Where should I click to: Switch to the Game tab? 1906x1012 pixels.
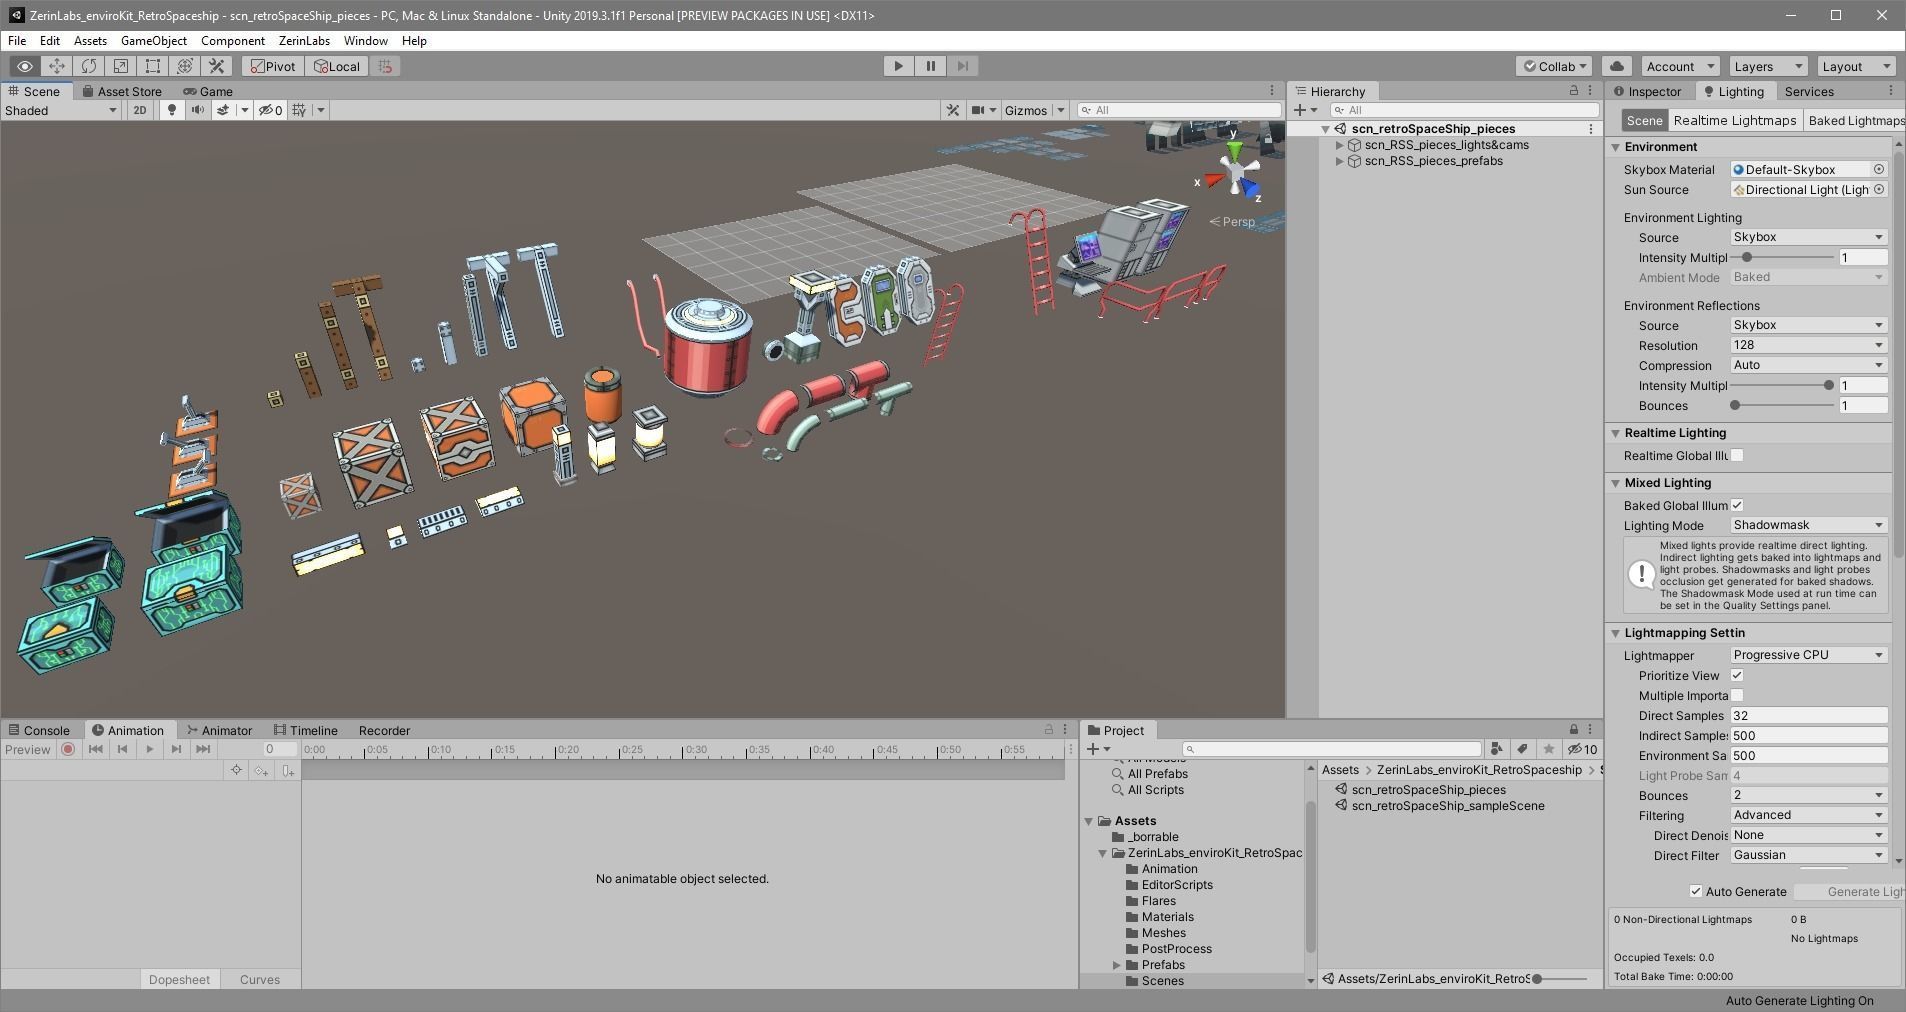click(208, 91)
